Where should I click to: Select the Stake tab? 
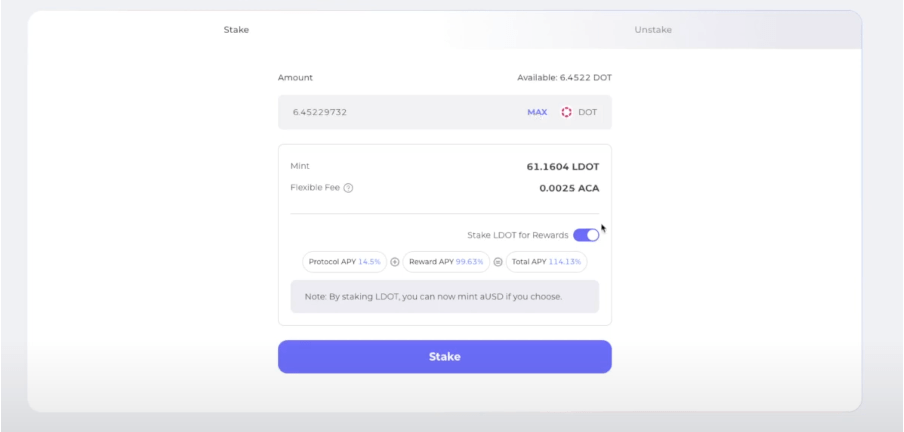(236, 30)
